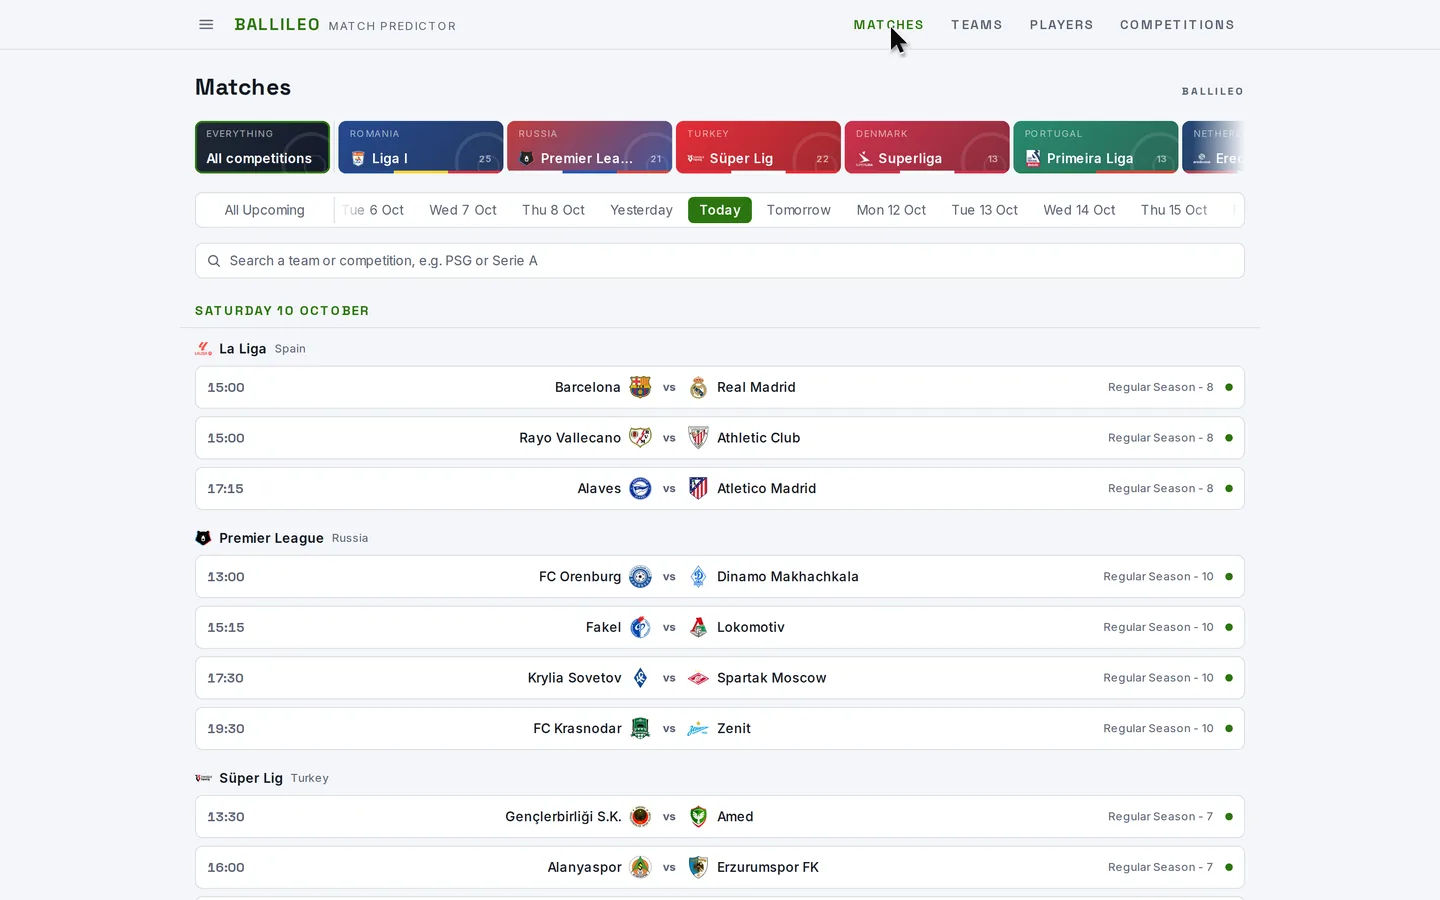Click the Lokomotiv crest icon
This screenshot has height=900, width=1440.
point(698,627)
